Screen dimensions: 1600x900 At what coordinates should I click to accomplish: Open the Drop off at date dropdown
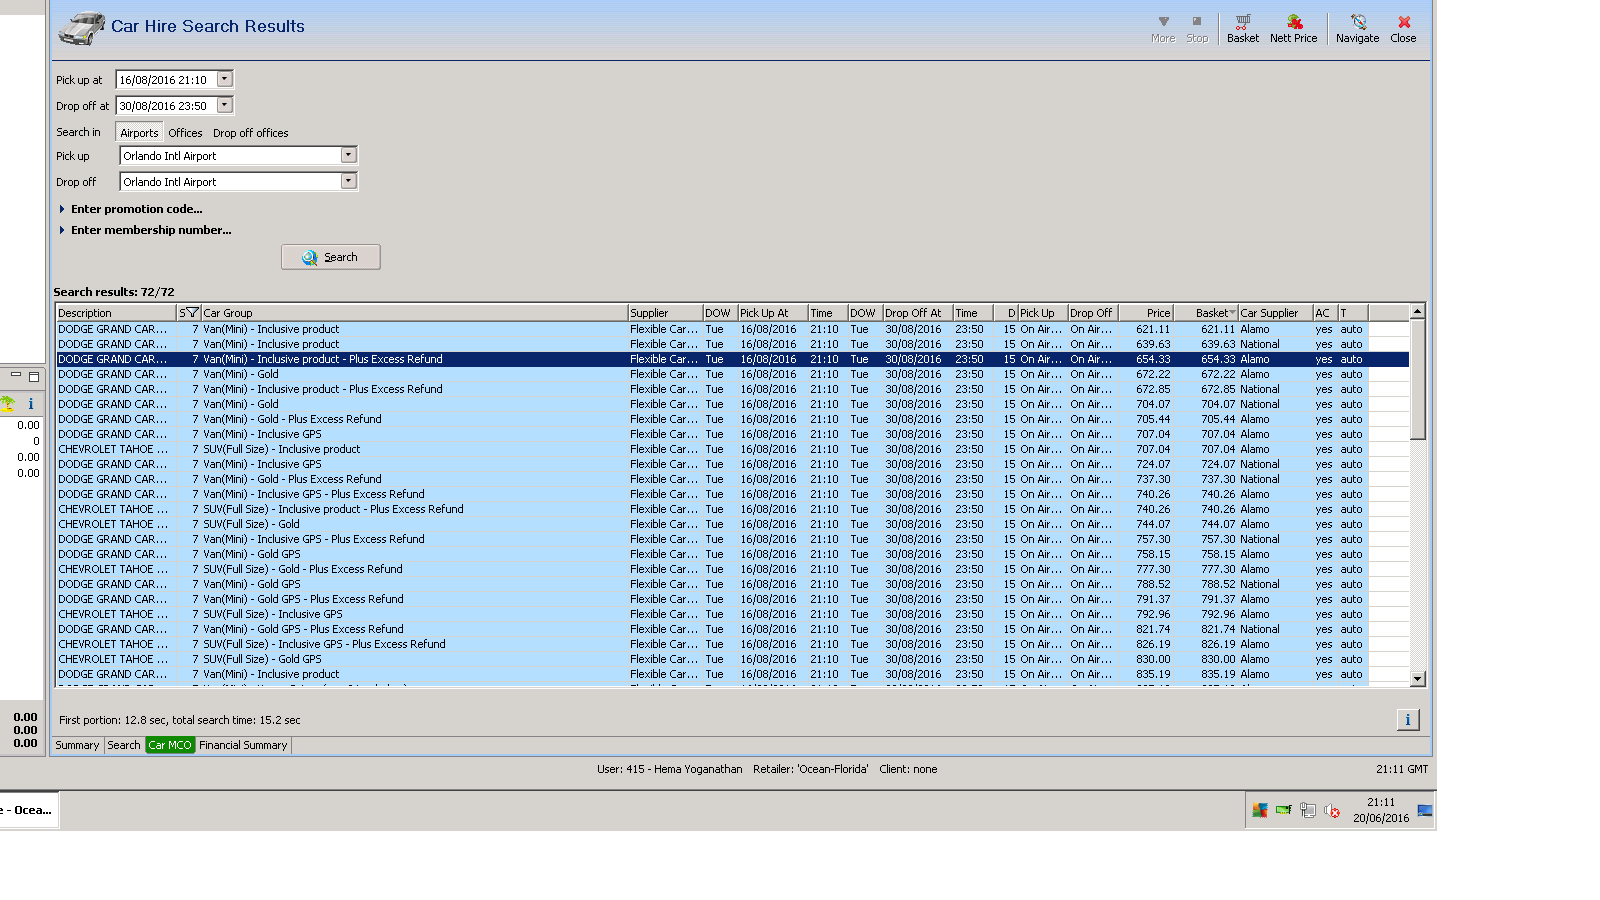pos(225,105)
